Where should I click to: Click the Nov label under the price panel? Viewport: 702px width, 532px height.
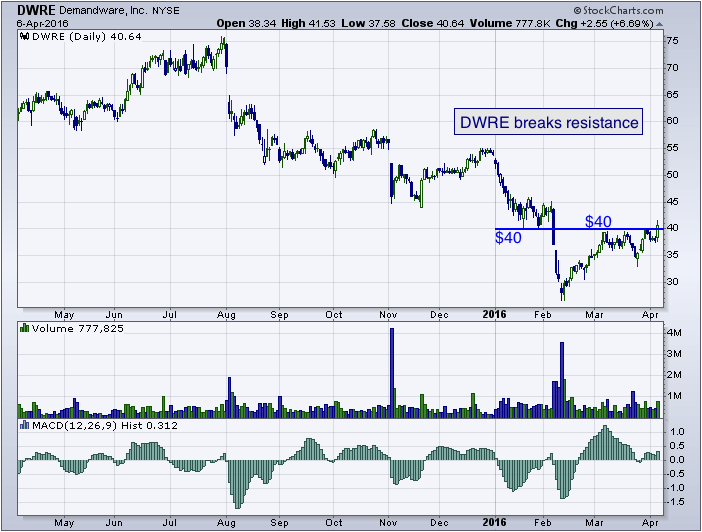pos(388,315)
